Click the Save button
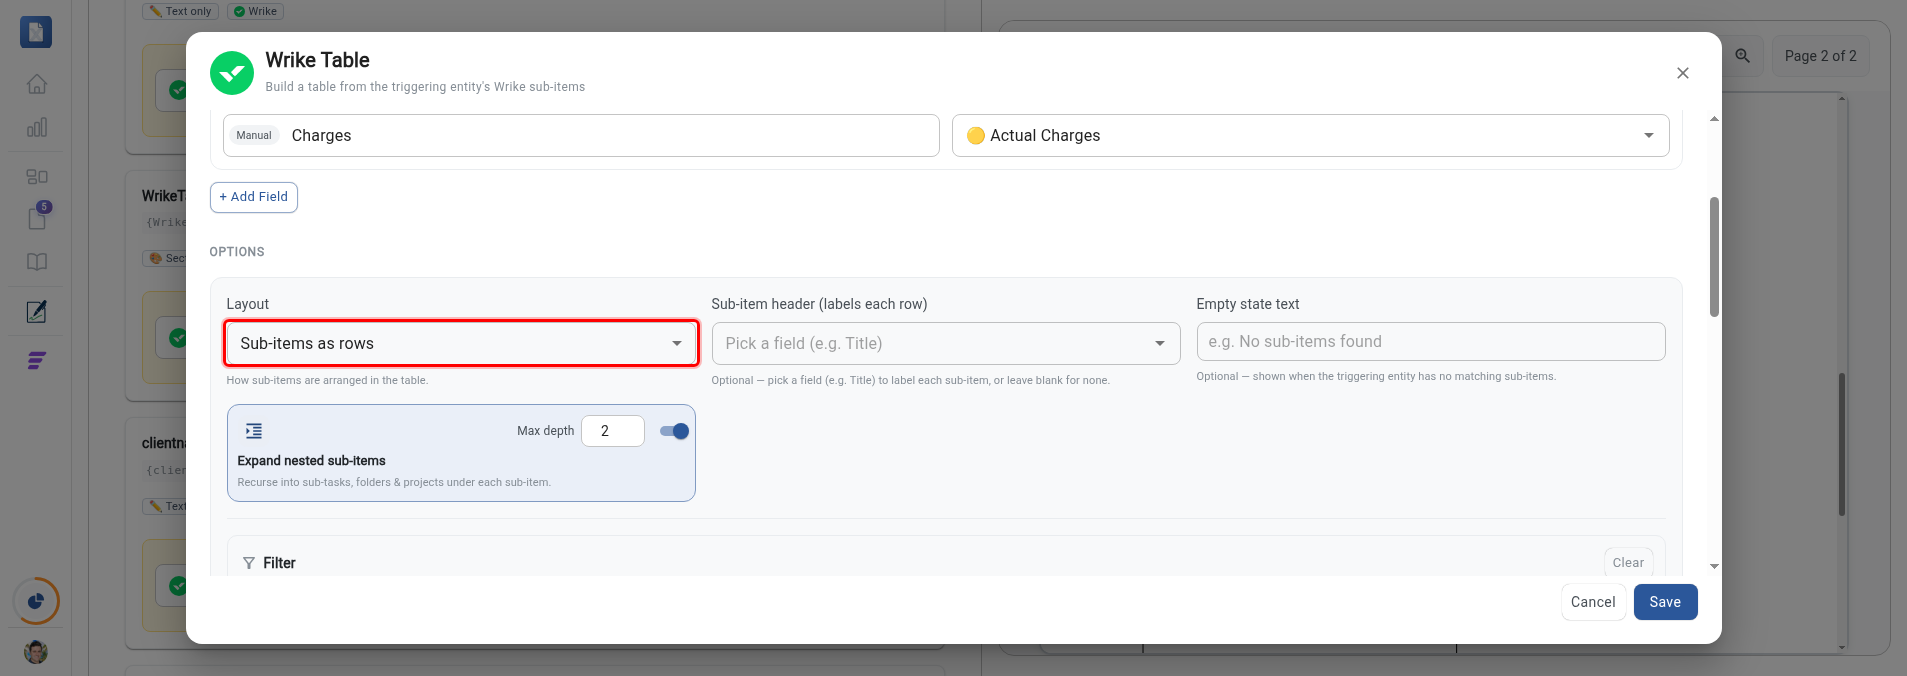 (1666, 602)
